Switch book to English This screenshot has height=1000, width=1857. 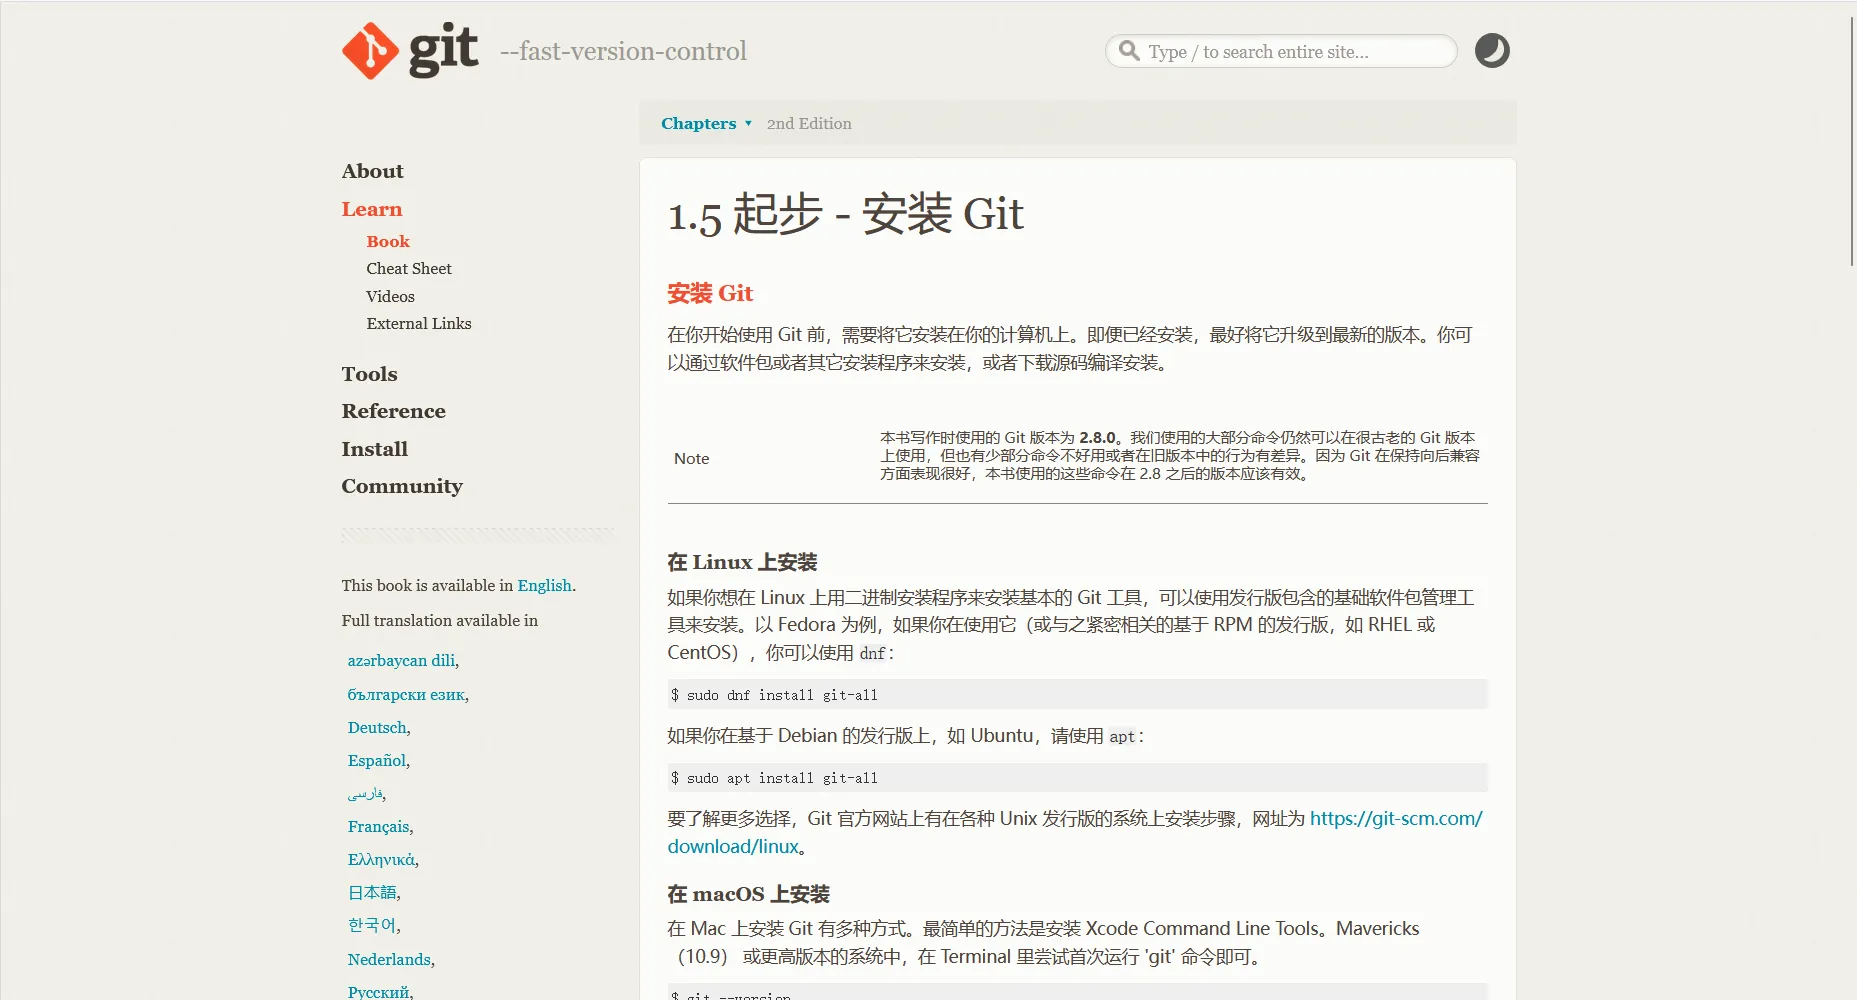[544, 586]
